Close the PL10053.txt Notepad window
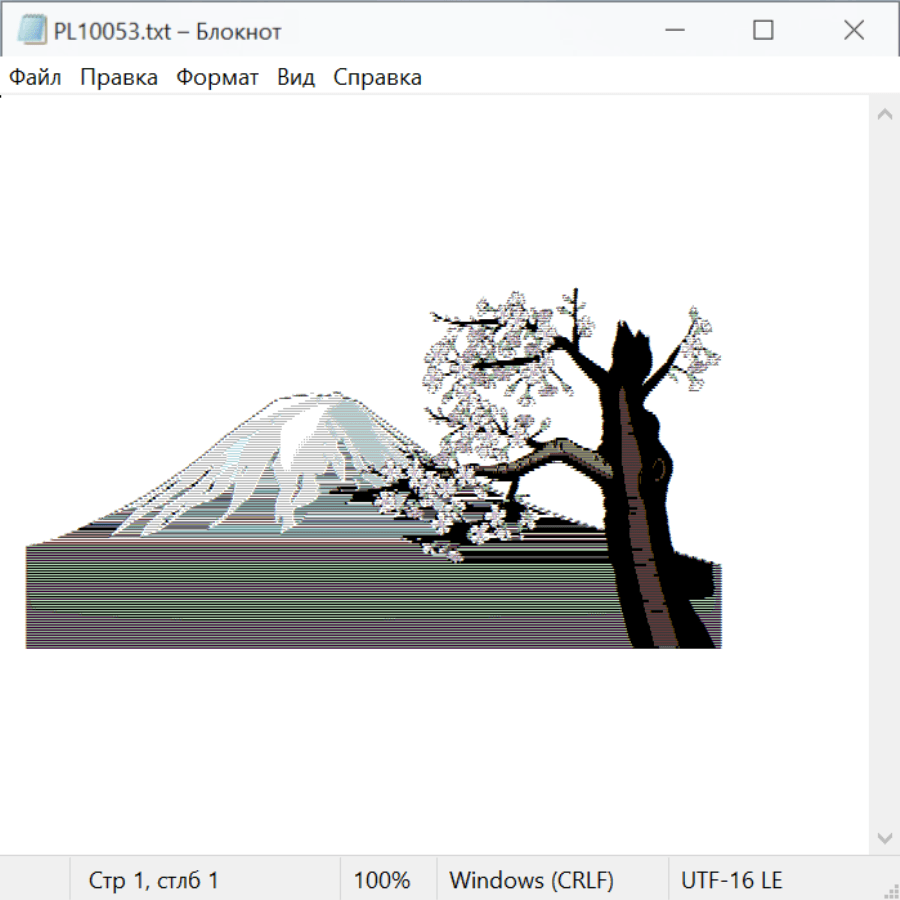 pos(854,30)
